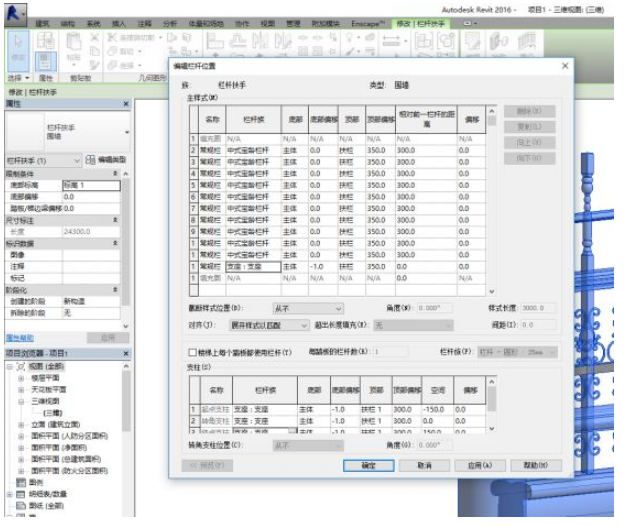Click the Cancel button in the dialog
This screenshot has width=626, height=526.
(x=424, y=465)
